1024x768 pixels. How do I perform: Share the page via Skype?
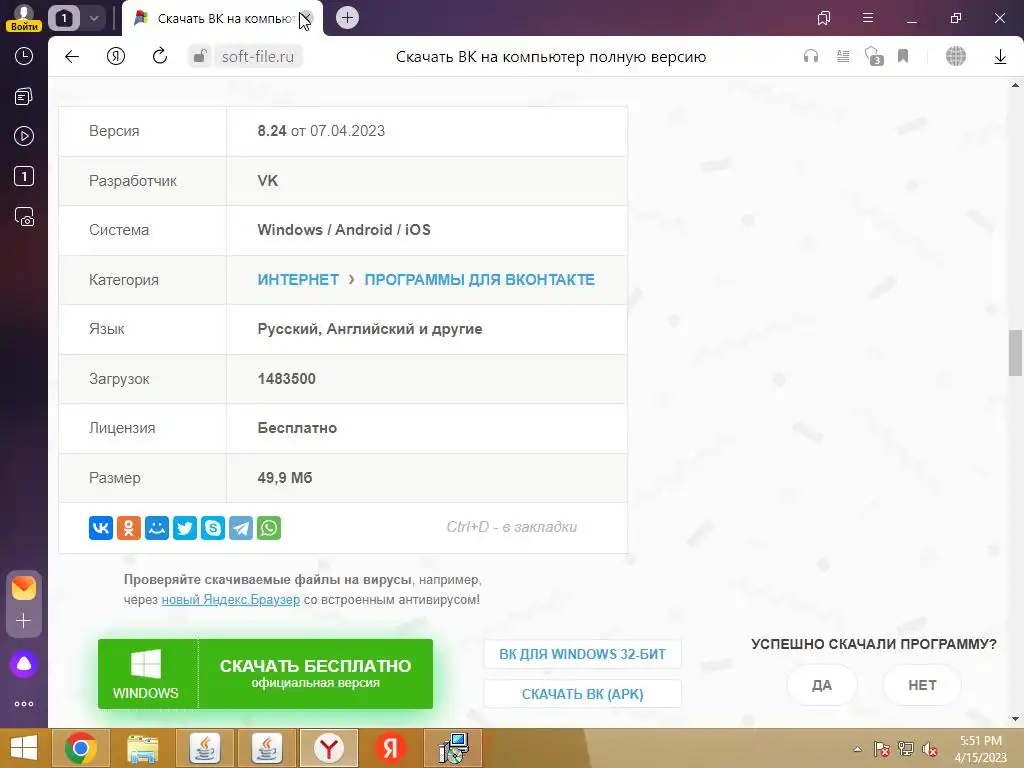pyautogui.click(x=213, y=528)
